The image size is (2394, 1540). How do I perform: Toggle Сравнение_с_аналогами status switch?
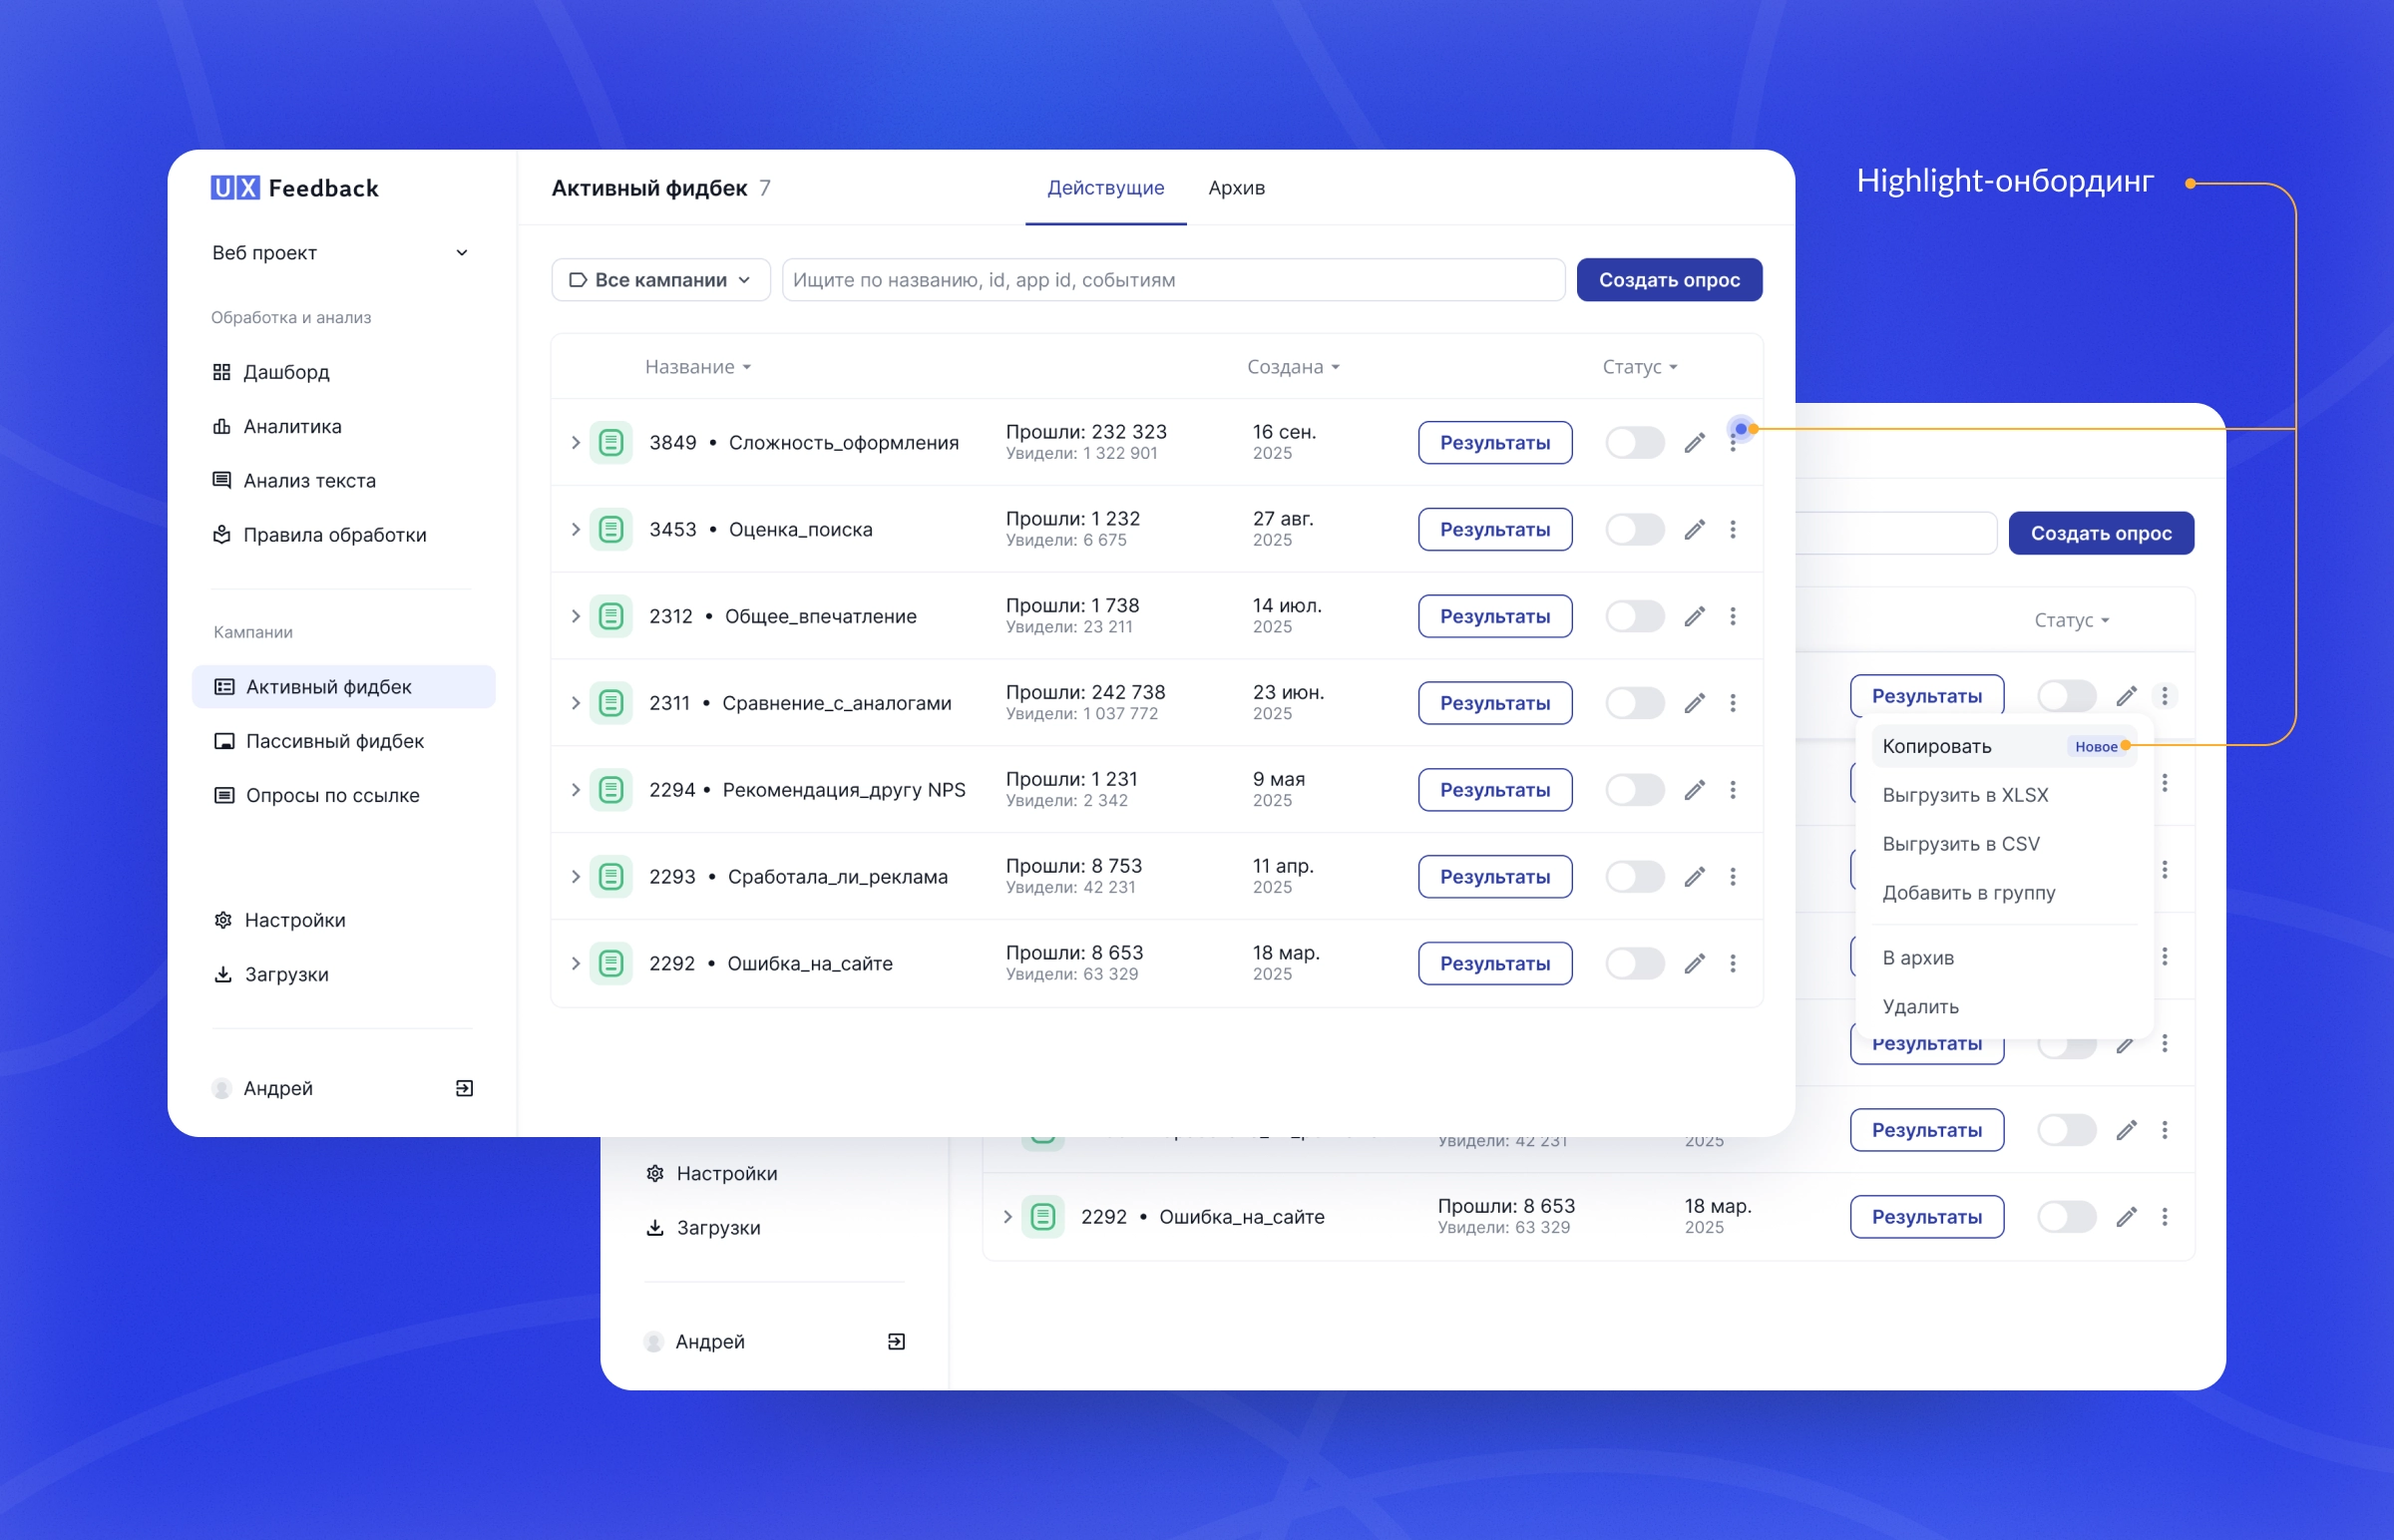pyautogui.click(x=1634, y=703)
